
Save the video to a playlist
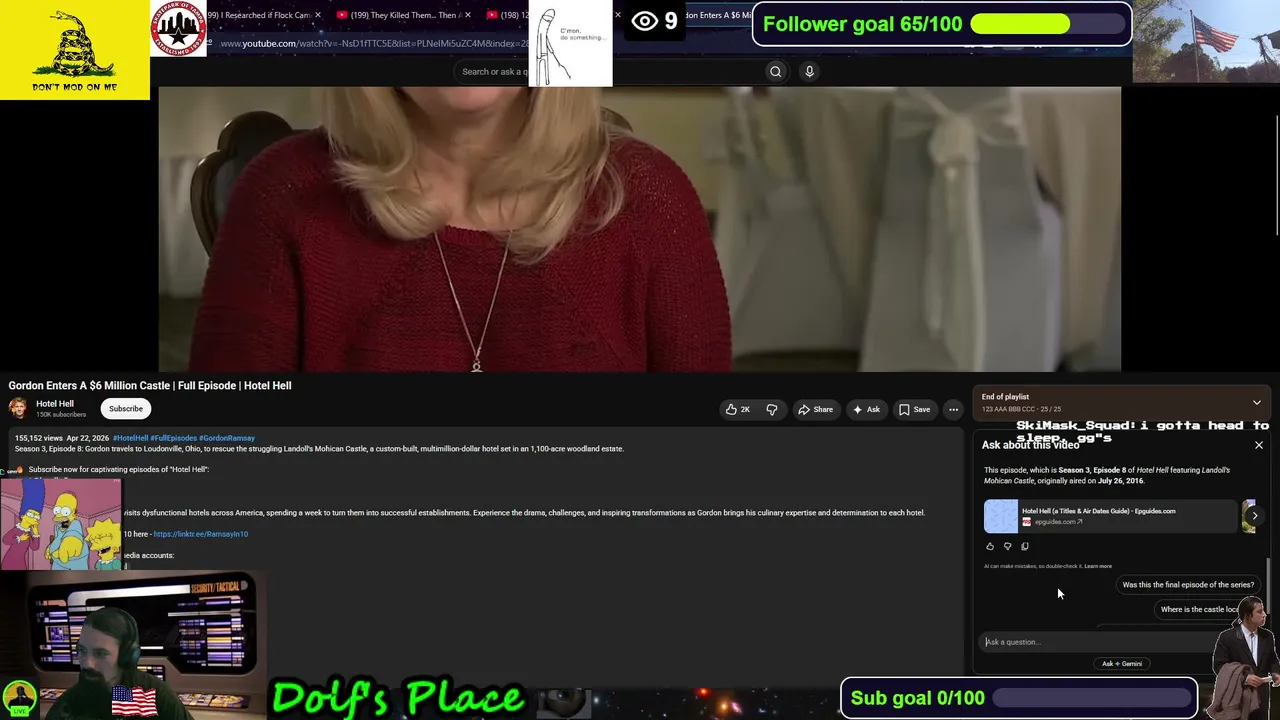pyautogui.click(x=914, y=409)
